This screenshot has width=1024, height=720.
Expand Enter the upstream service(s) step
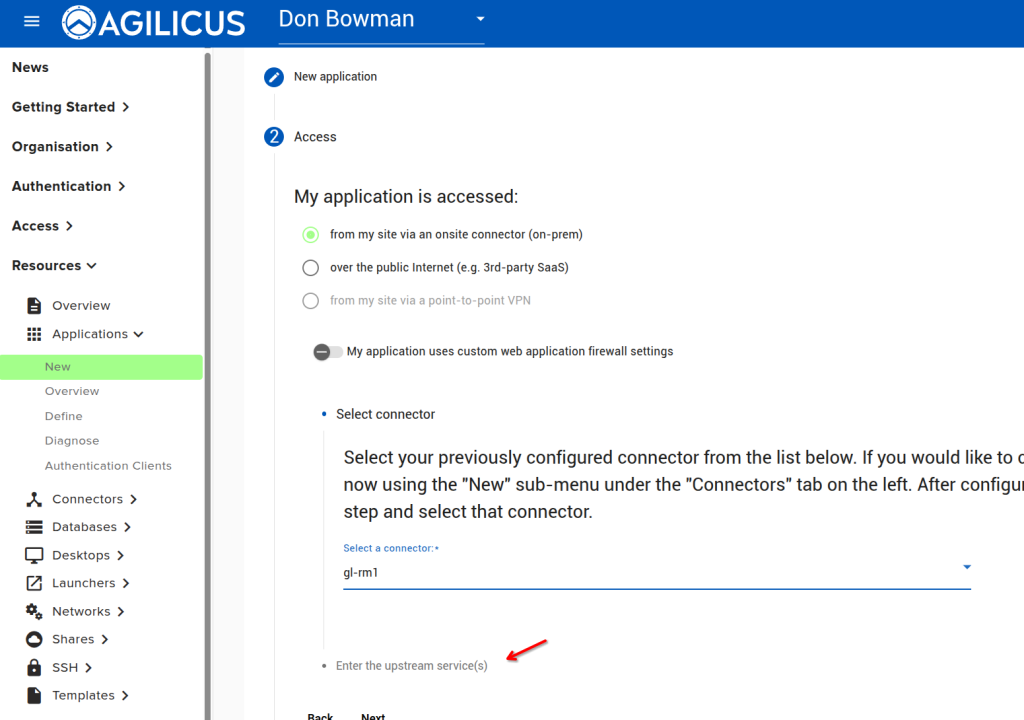click(411, 666)
